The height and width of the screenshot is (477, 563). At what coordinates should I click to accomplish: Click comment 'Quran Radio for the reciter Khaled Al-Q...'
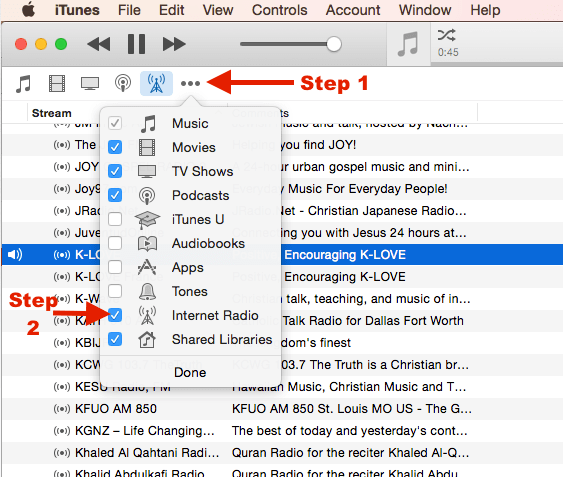pos(350,453)
